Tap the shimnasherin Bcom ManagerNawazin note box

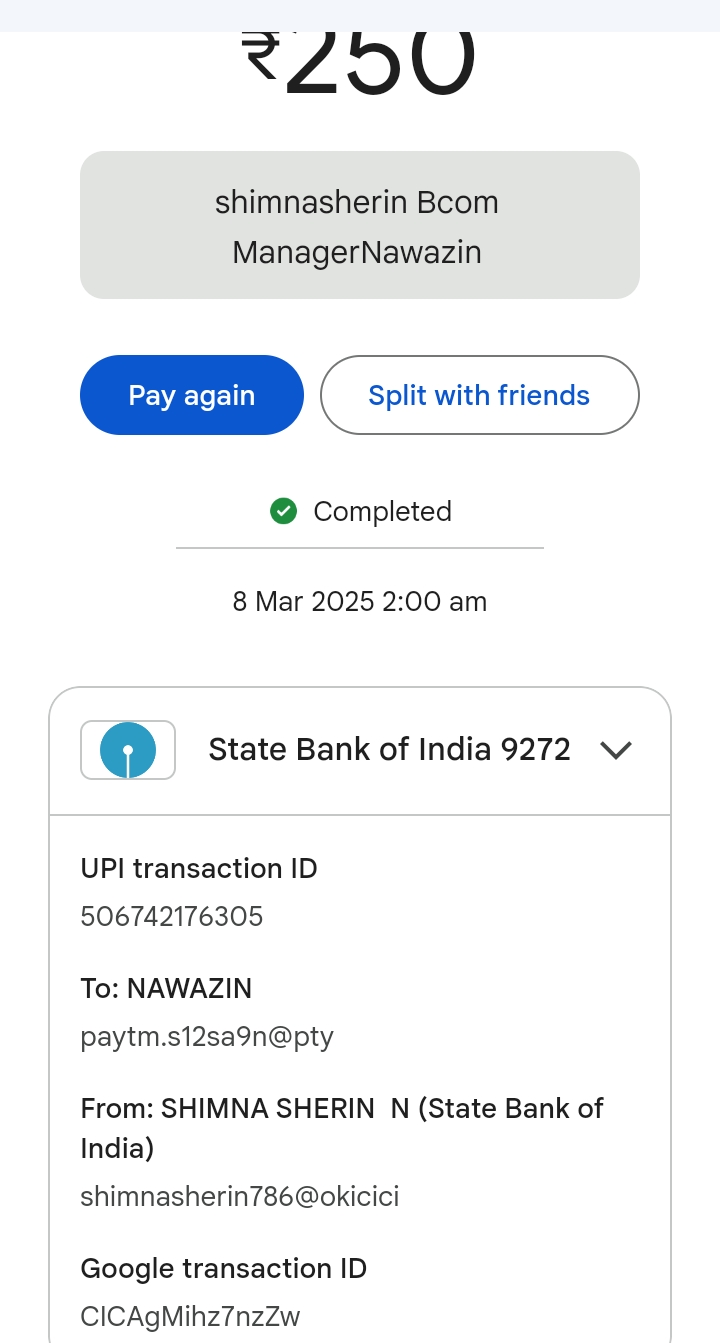coord(359,226)
